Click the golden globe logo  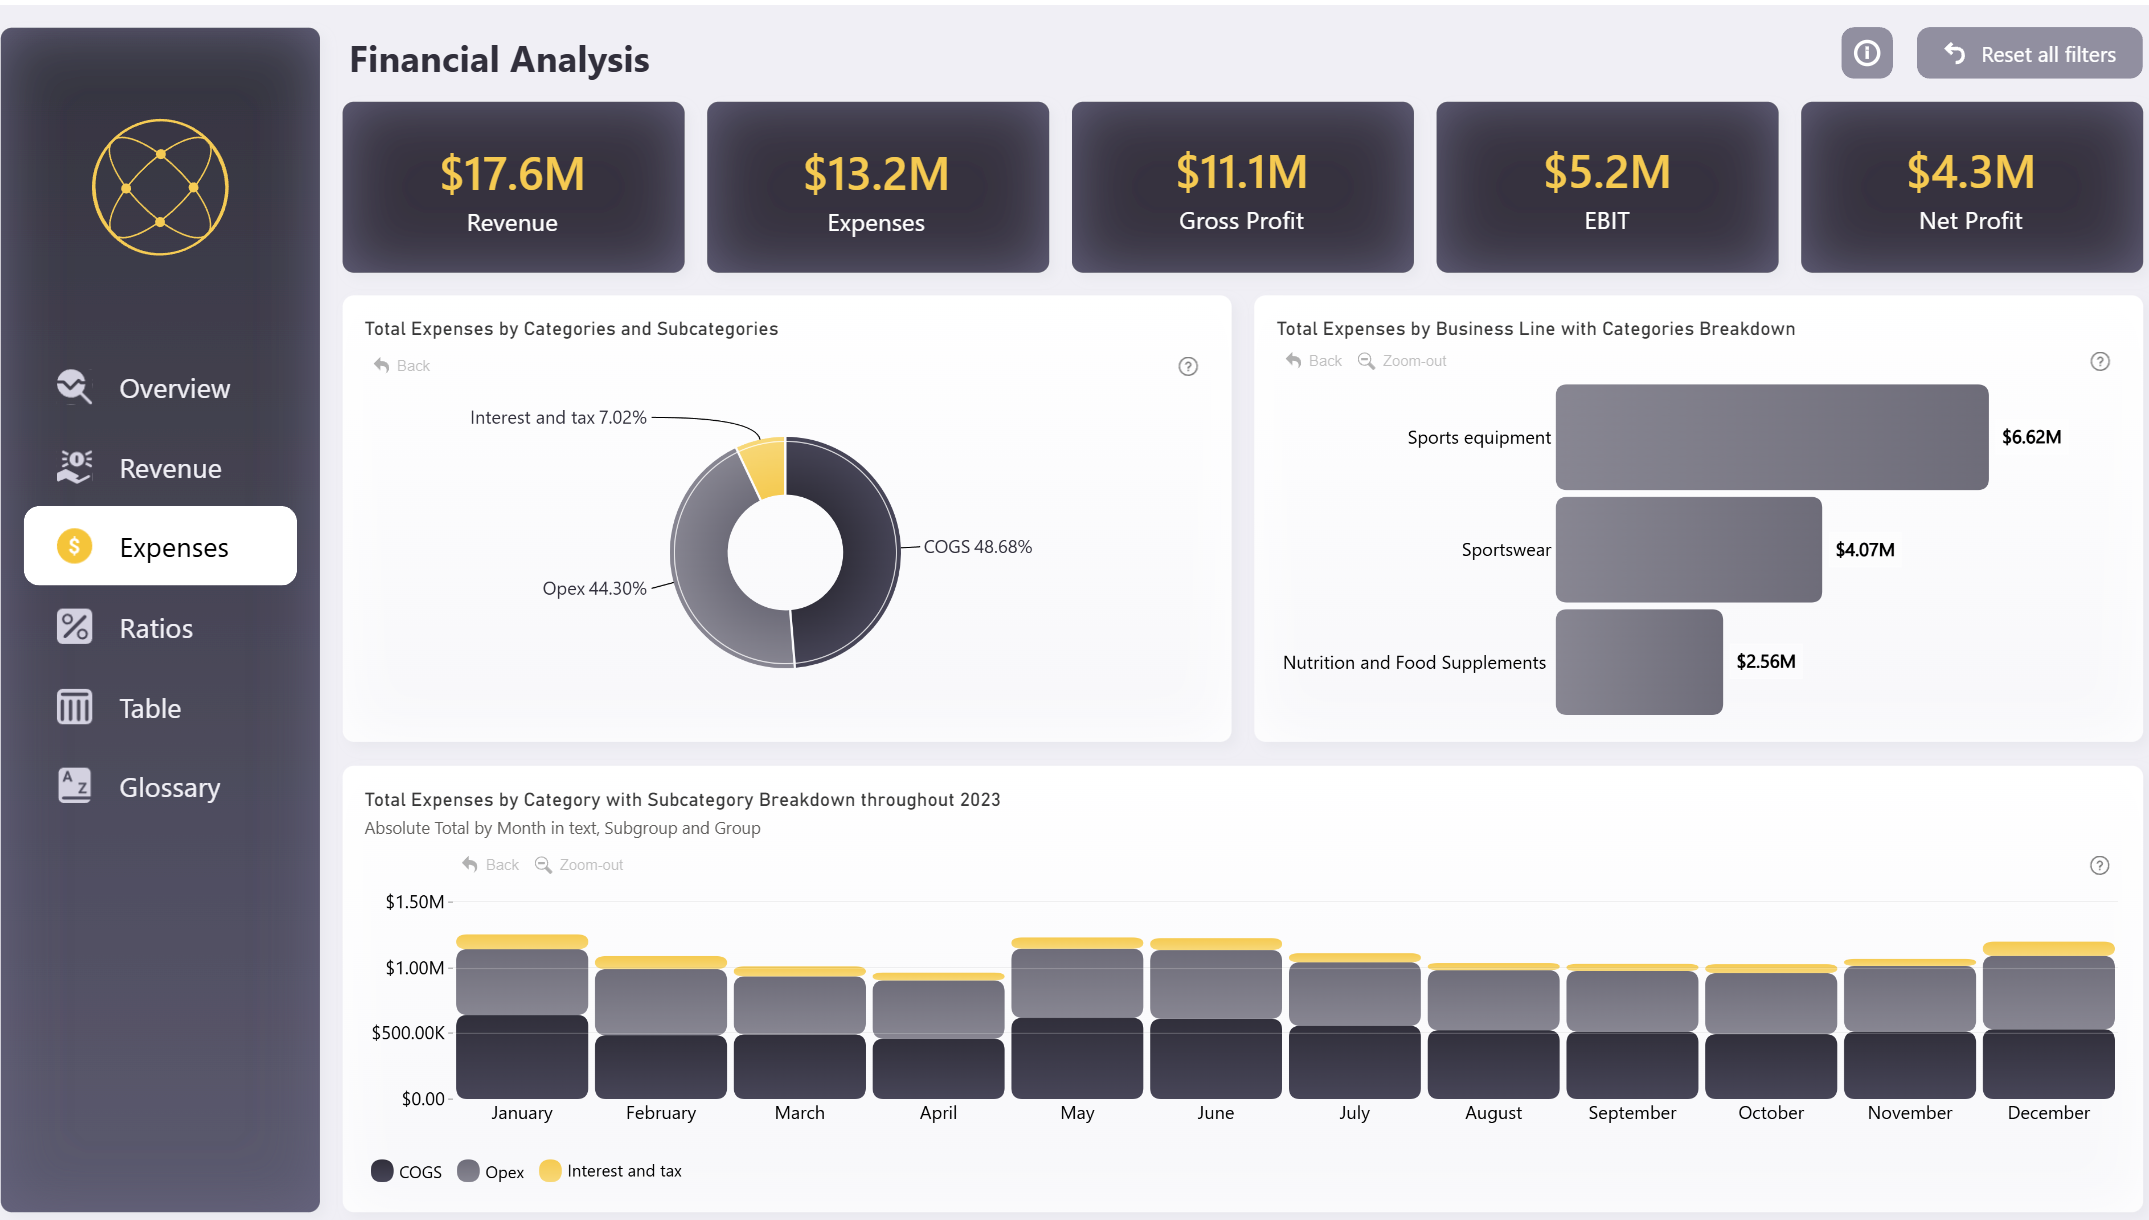point(160,187)
